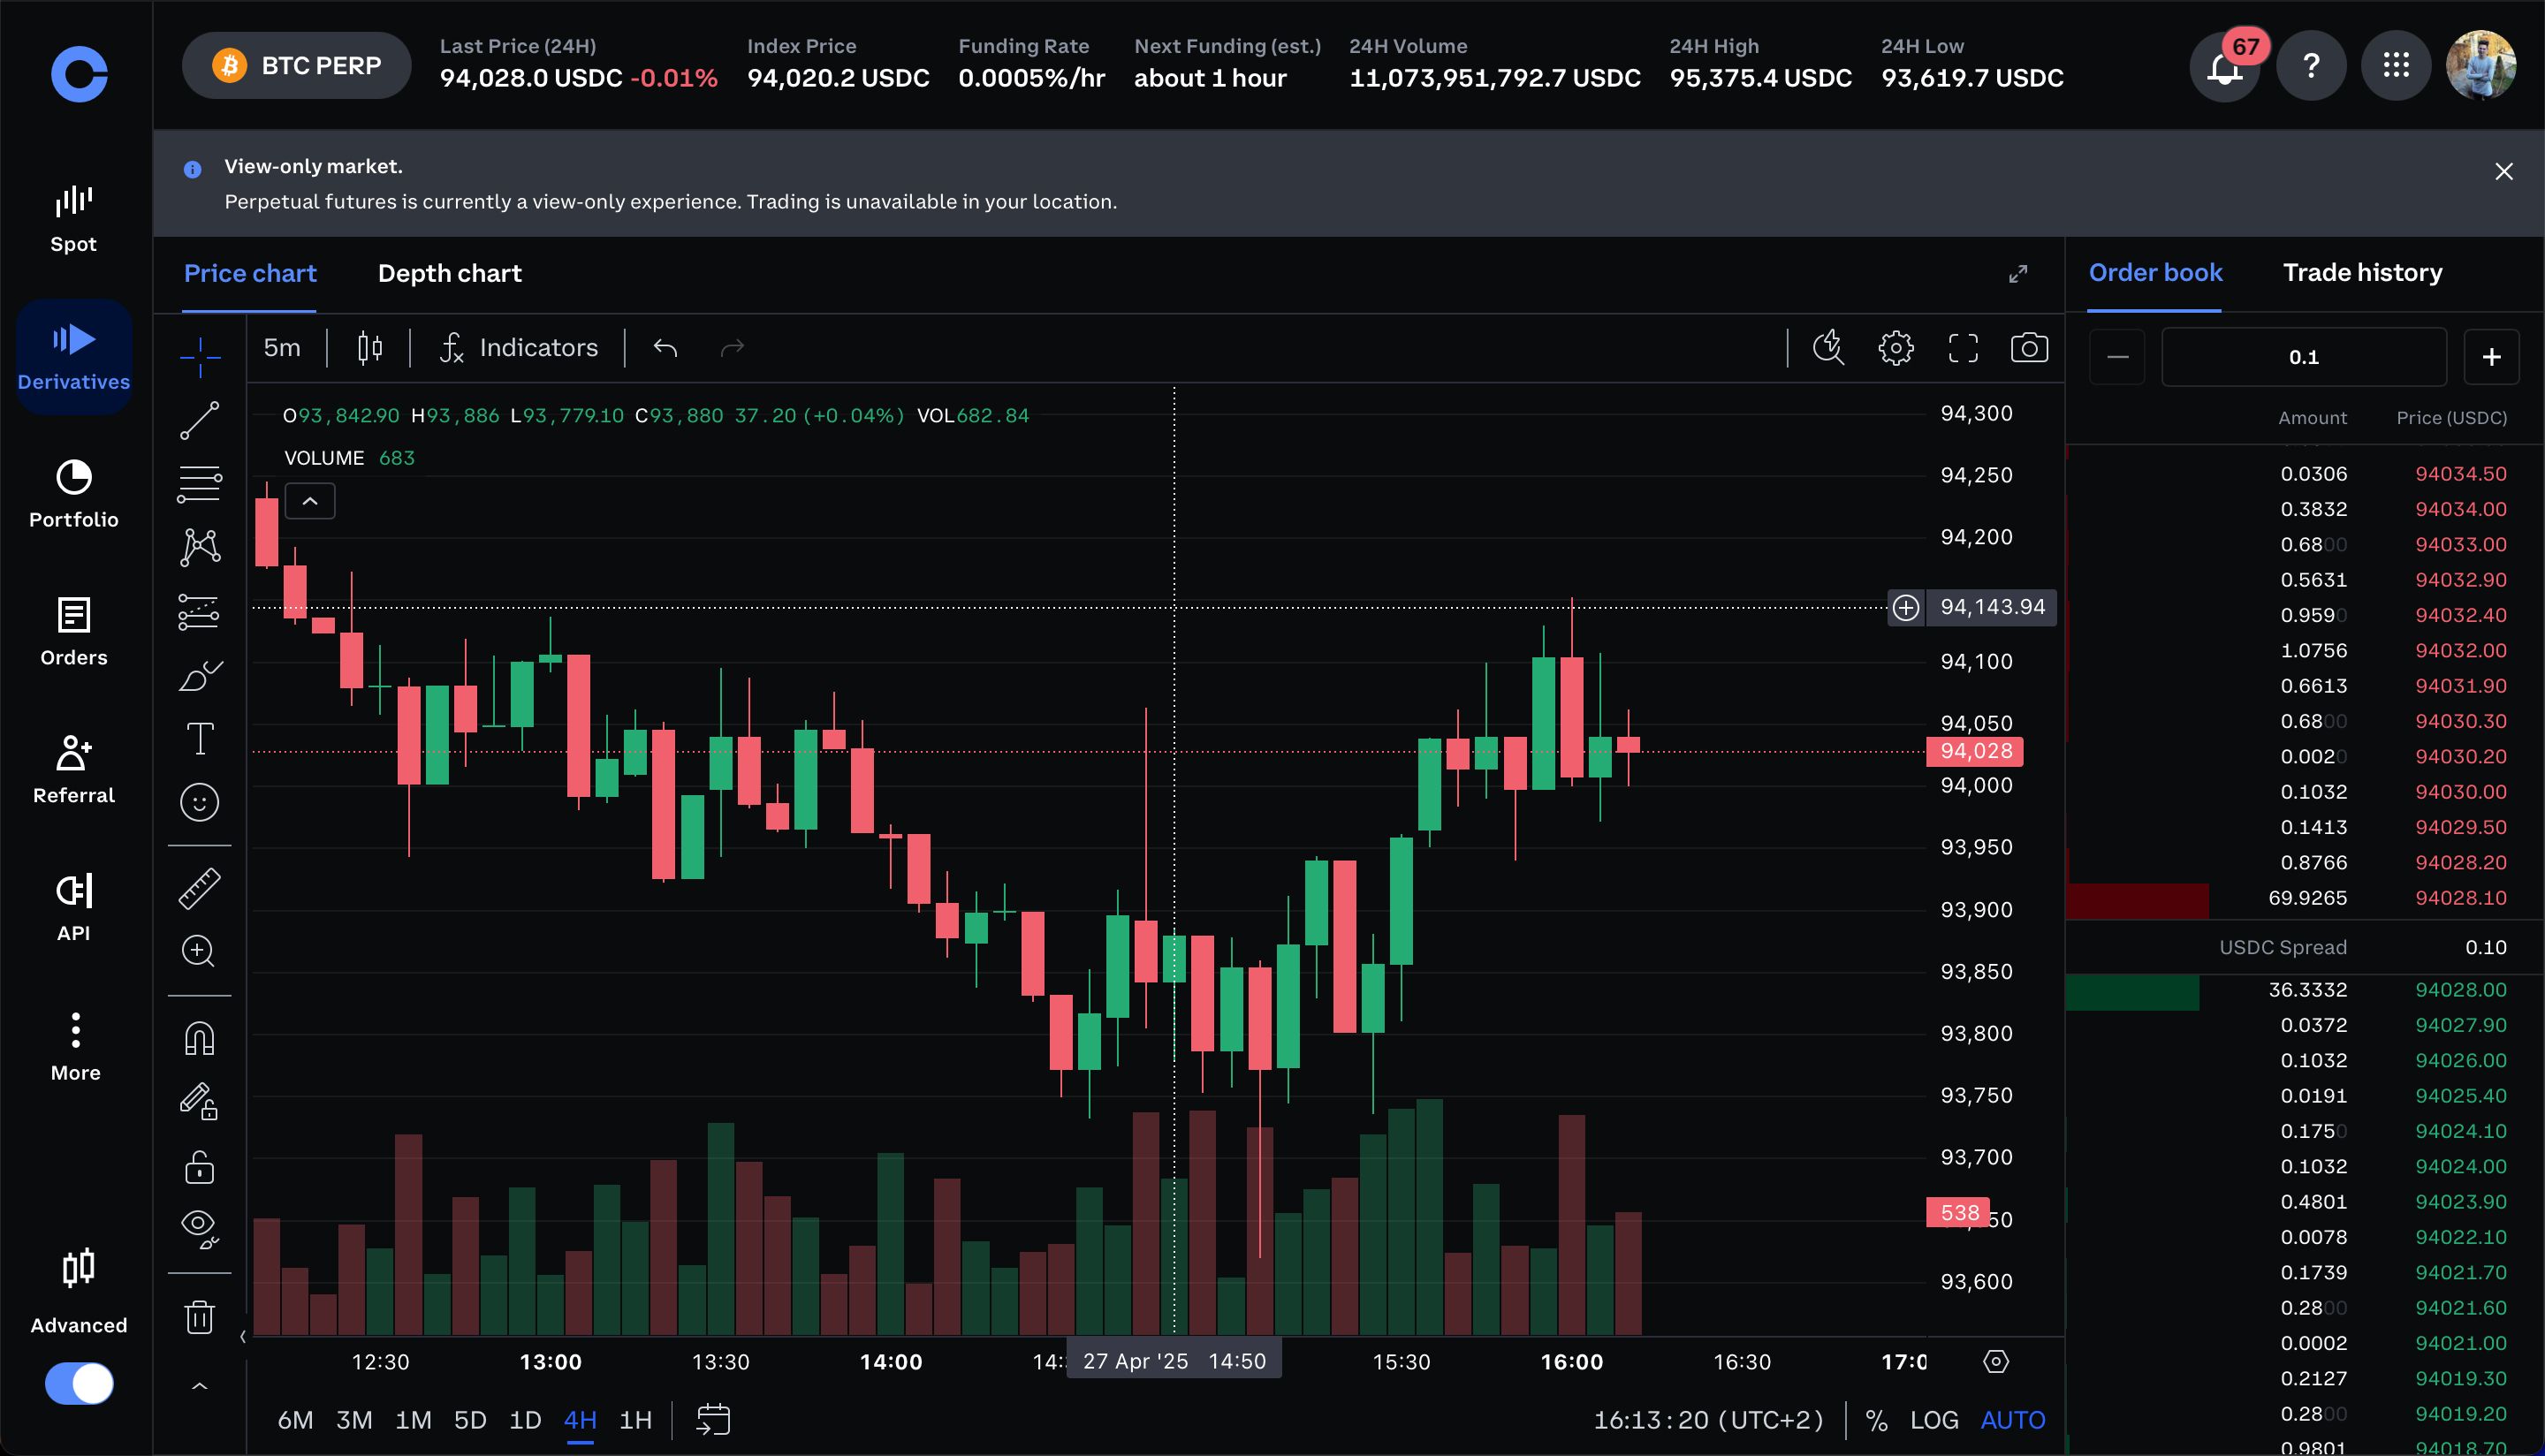The height and width of the screenshot is (1456, 2545).
Task: Open API section from sidebar
Action: (x=74, y=907)
